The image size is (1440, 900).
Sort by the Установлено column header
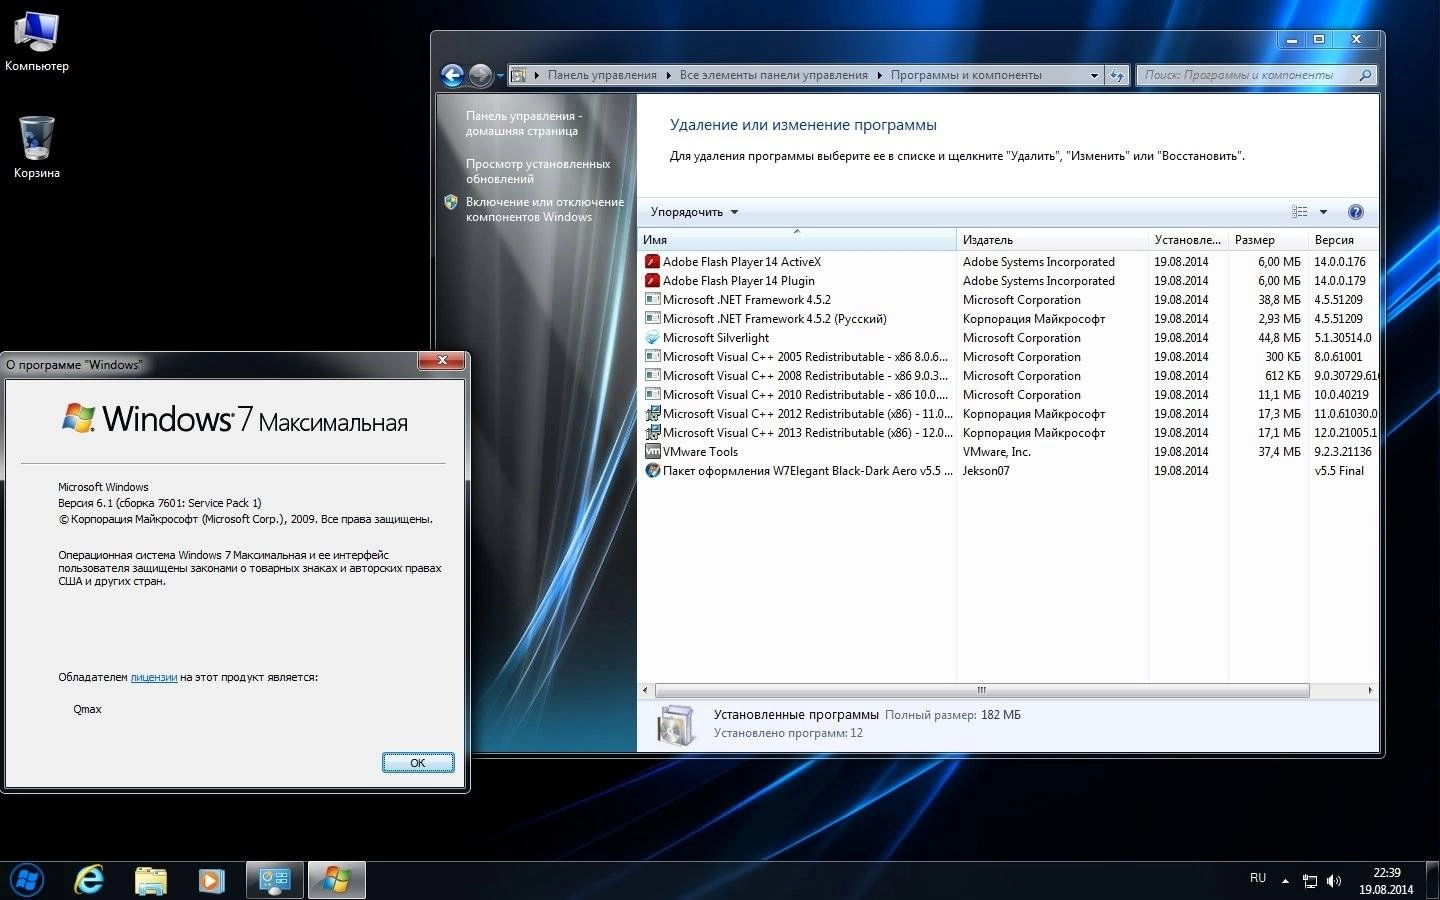point(1188,240)
